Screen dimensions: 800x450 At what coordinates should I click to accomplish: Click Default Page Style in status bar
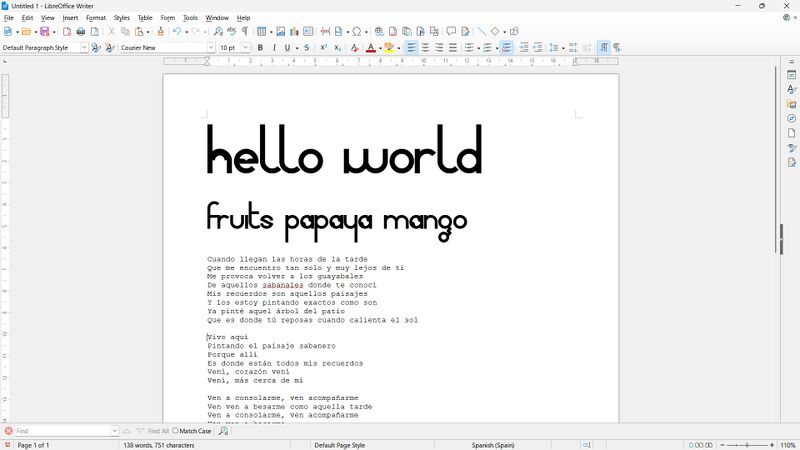coord(339,445)
